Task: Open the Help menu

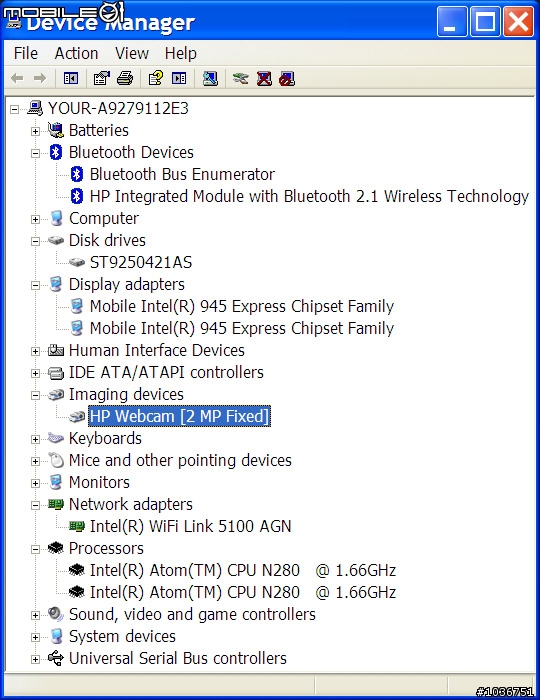Action: pos(180,53)
